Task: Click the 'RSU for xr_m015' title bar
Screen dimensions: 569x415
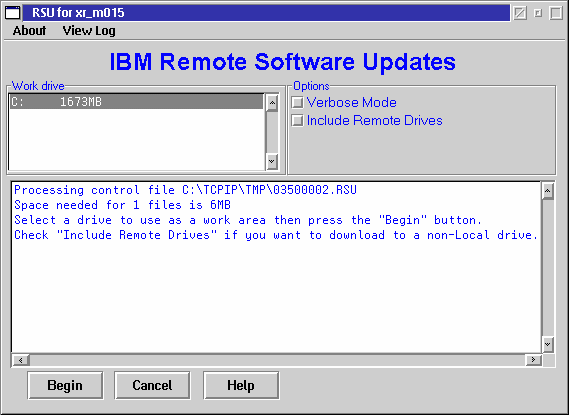Action: pos(266,13)
